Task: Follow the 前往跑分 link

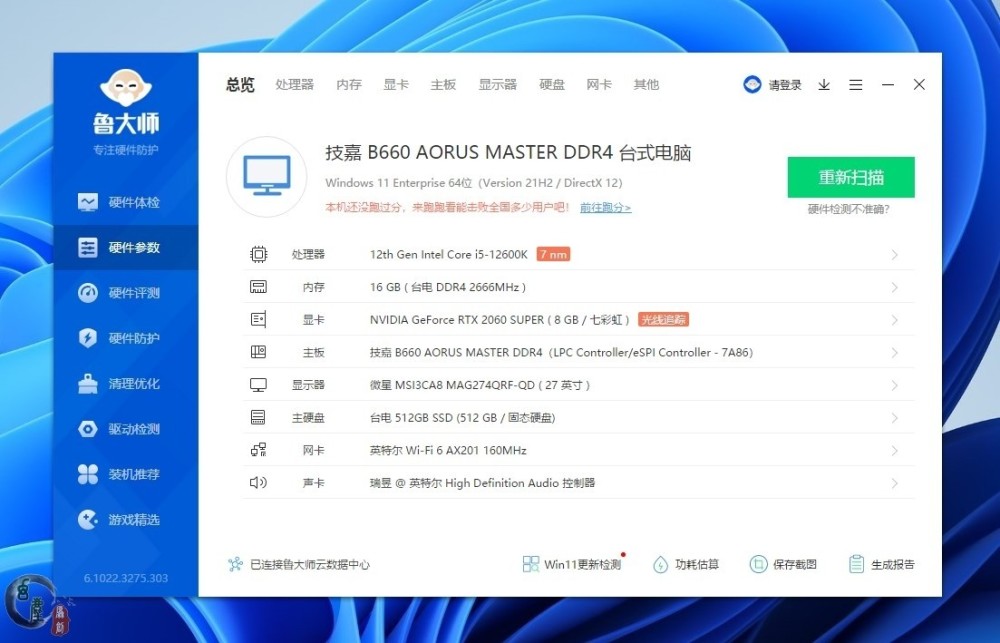Action: (605, 208)
